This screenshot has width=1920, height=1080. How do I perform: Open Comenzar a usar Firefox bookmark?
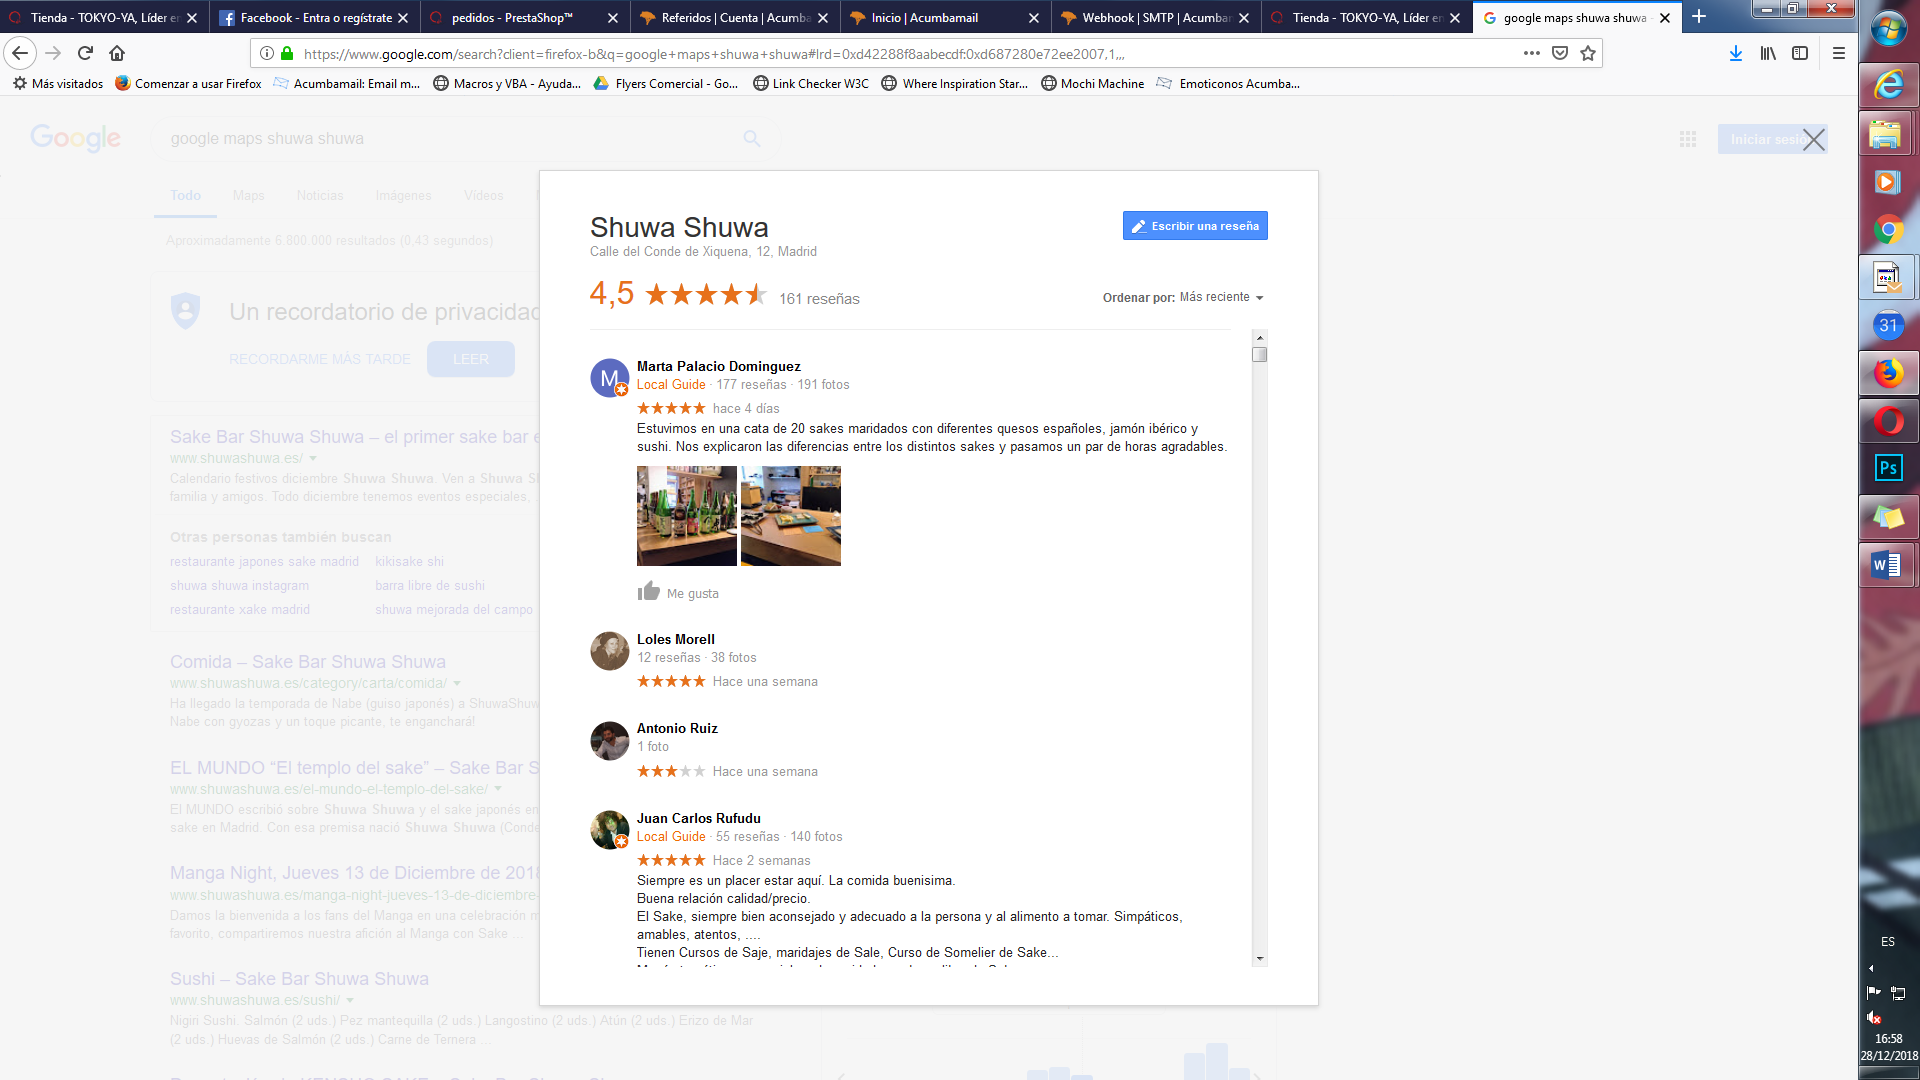(x=188, y=84)
